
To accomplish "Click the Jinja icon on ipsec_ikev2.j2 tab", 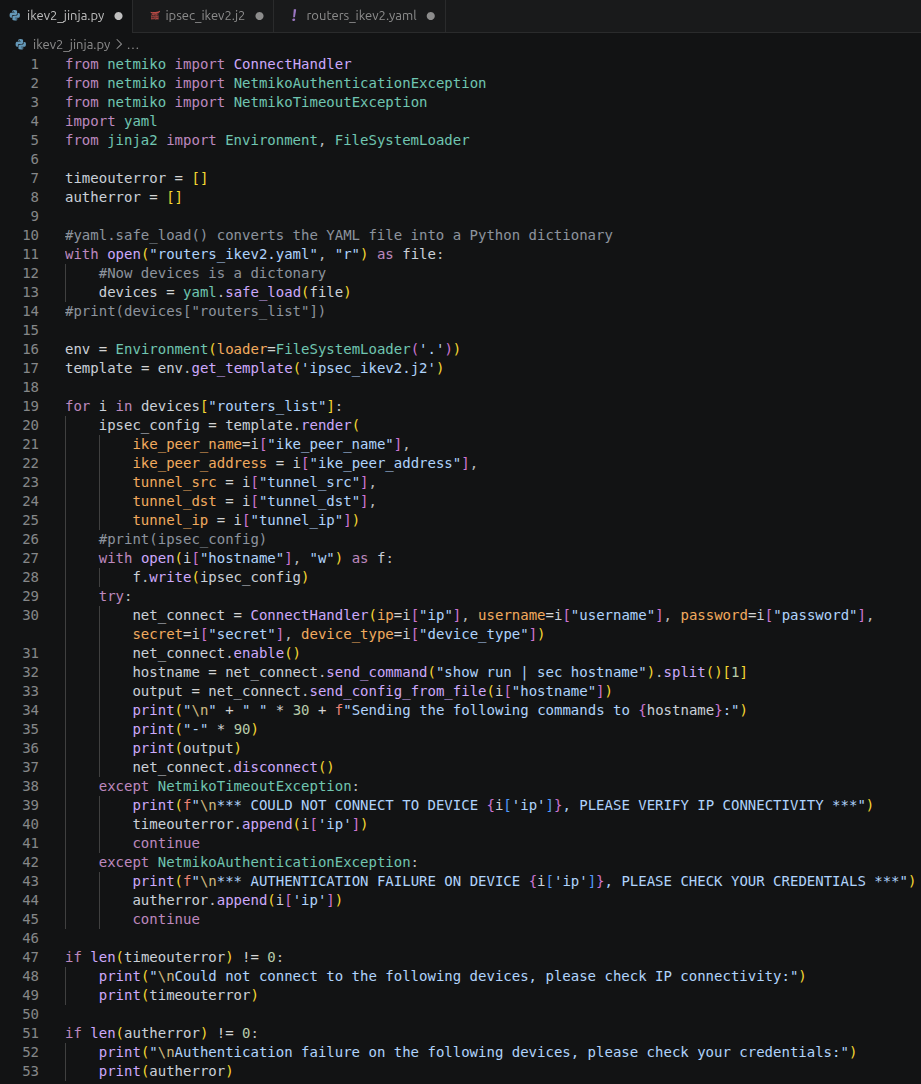I will 155,15.
